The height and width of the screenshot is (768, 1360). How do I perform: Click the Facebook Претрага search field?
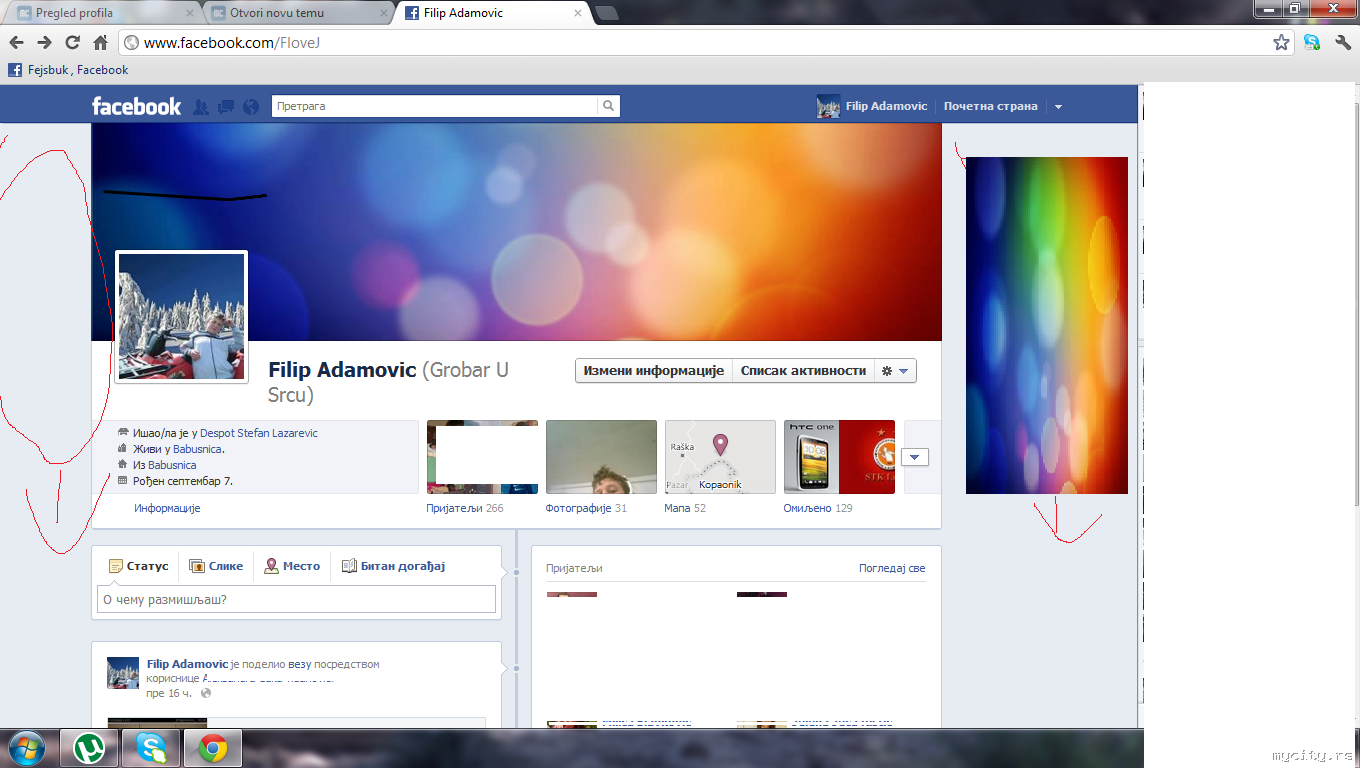coord(435,106)
